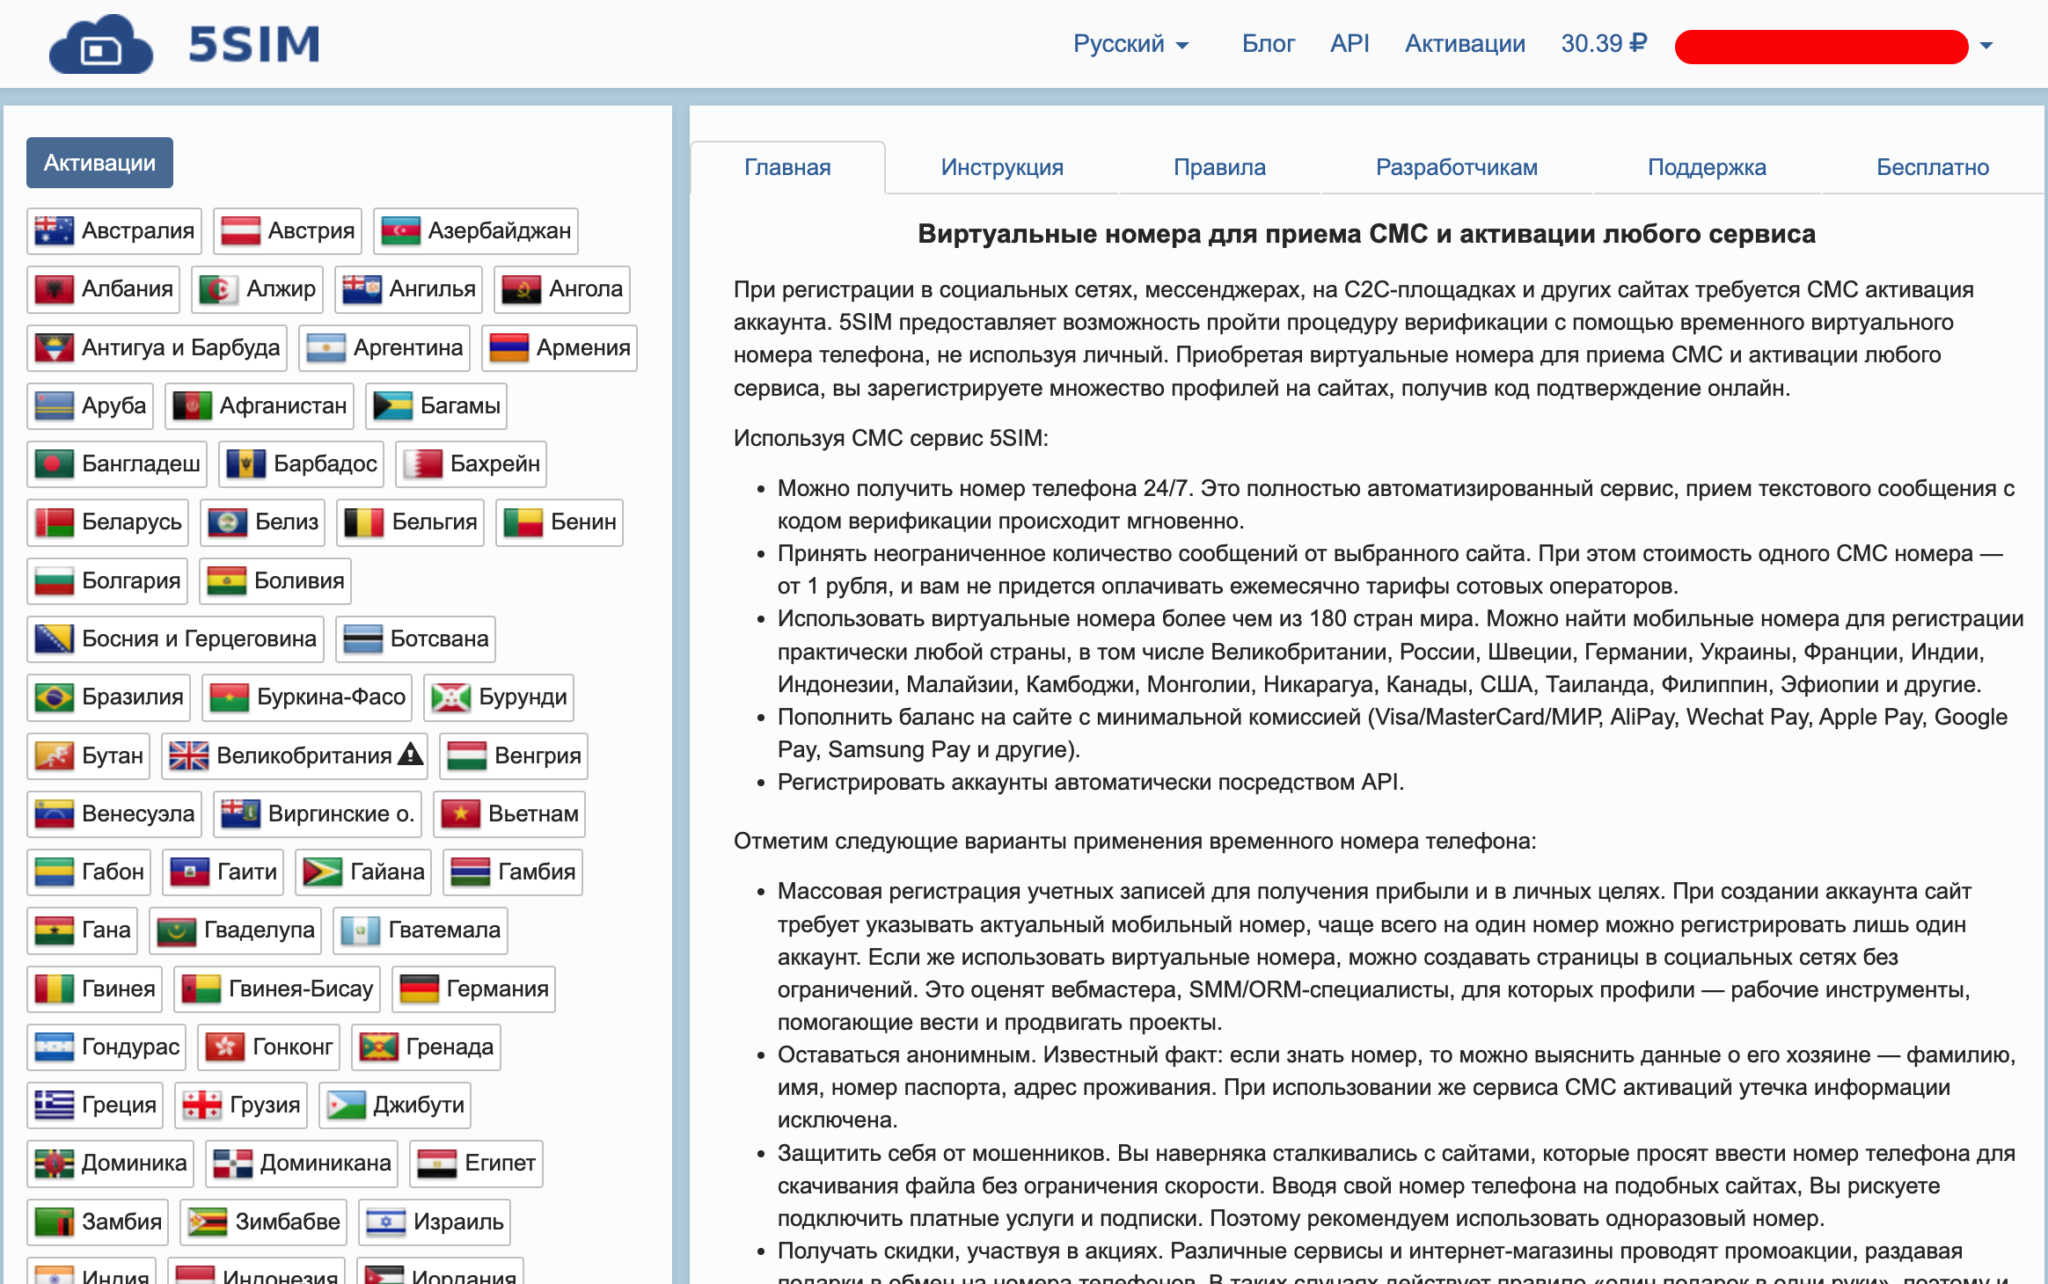This screenshot has height=1284, width=2048.
Task: Open the Блог link in the header
Action: (x=1267, y=44)
